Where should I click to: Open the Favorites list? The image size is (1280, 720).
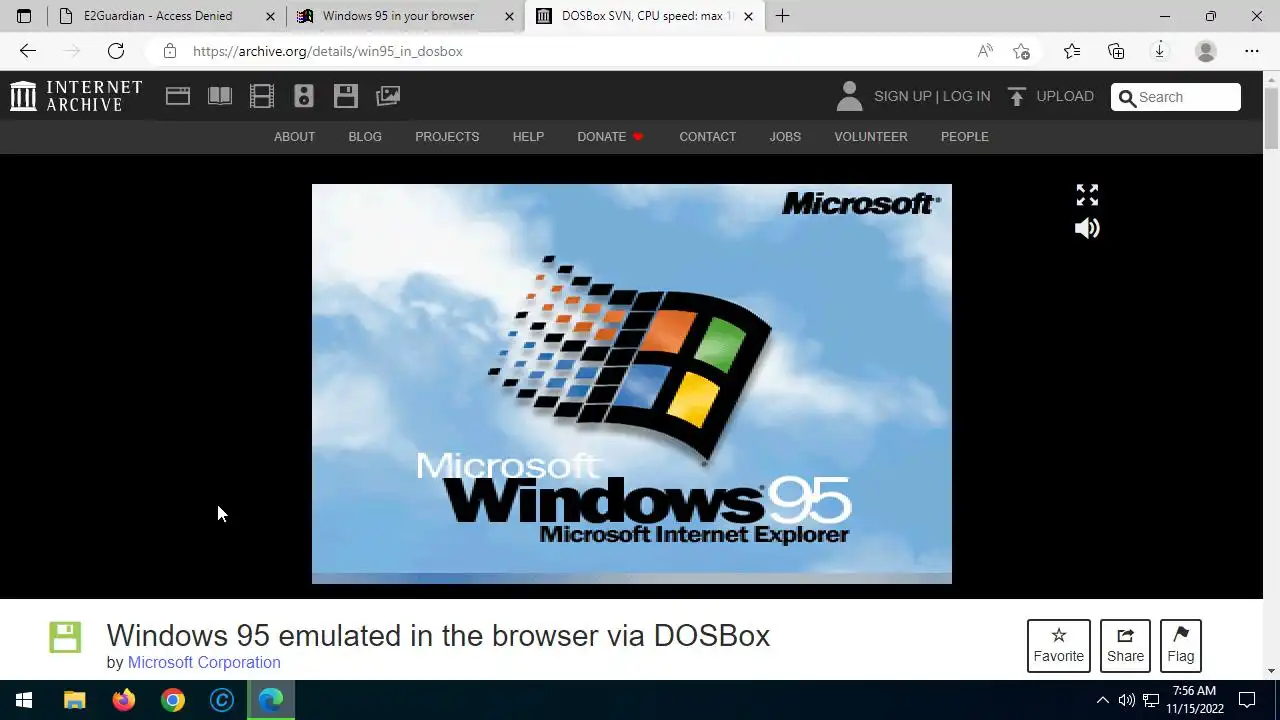1072,51
